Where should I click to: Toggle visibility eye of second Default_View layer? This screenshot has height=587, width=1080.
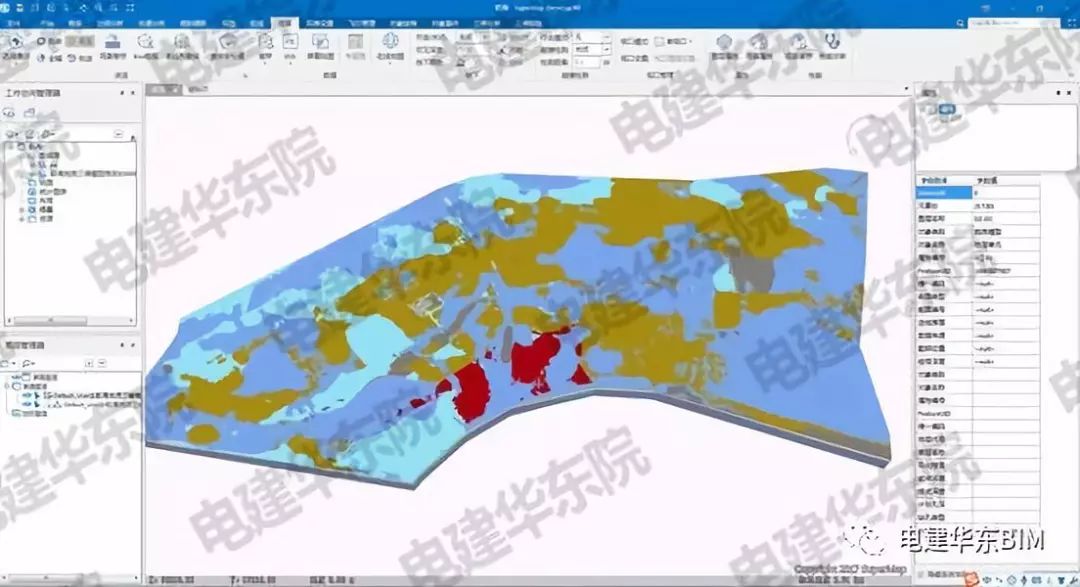point(27,404)
